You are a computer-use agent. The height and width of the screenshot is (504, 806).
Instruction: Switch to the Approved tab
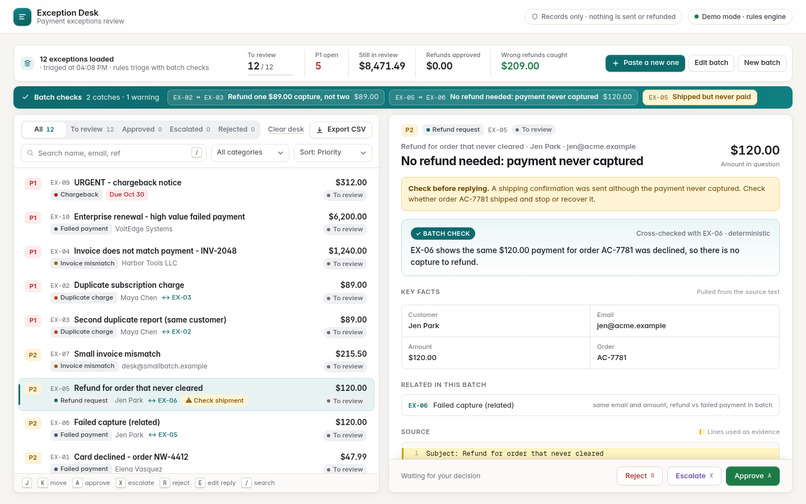point(141,130)
